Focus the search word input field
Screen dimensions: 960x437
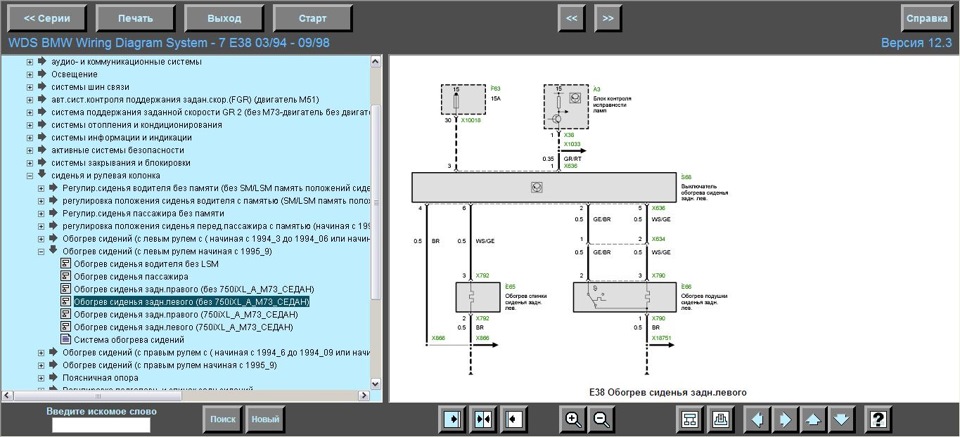[101, 425]
